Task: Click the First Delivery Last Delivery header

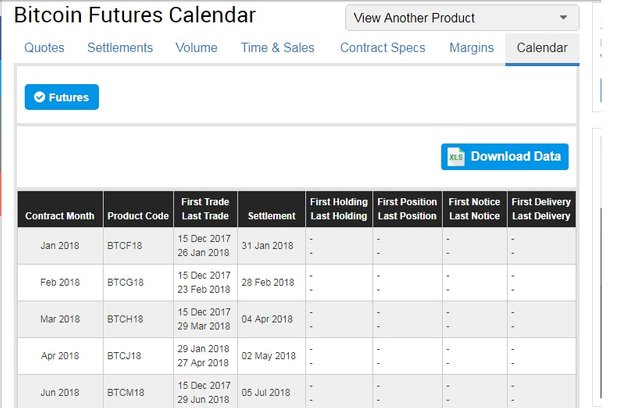Action: [541, 209]
